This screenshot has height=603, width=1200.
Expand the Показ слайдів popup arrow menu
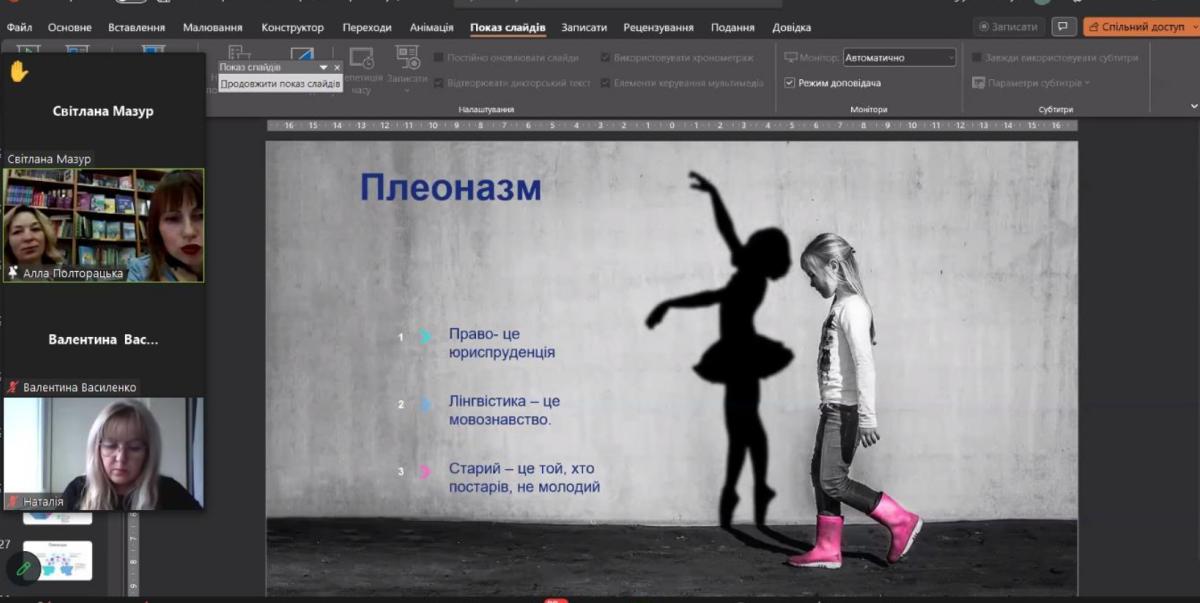tap(323, 67)
